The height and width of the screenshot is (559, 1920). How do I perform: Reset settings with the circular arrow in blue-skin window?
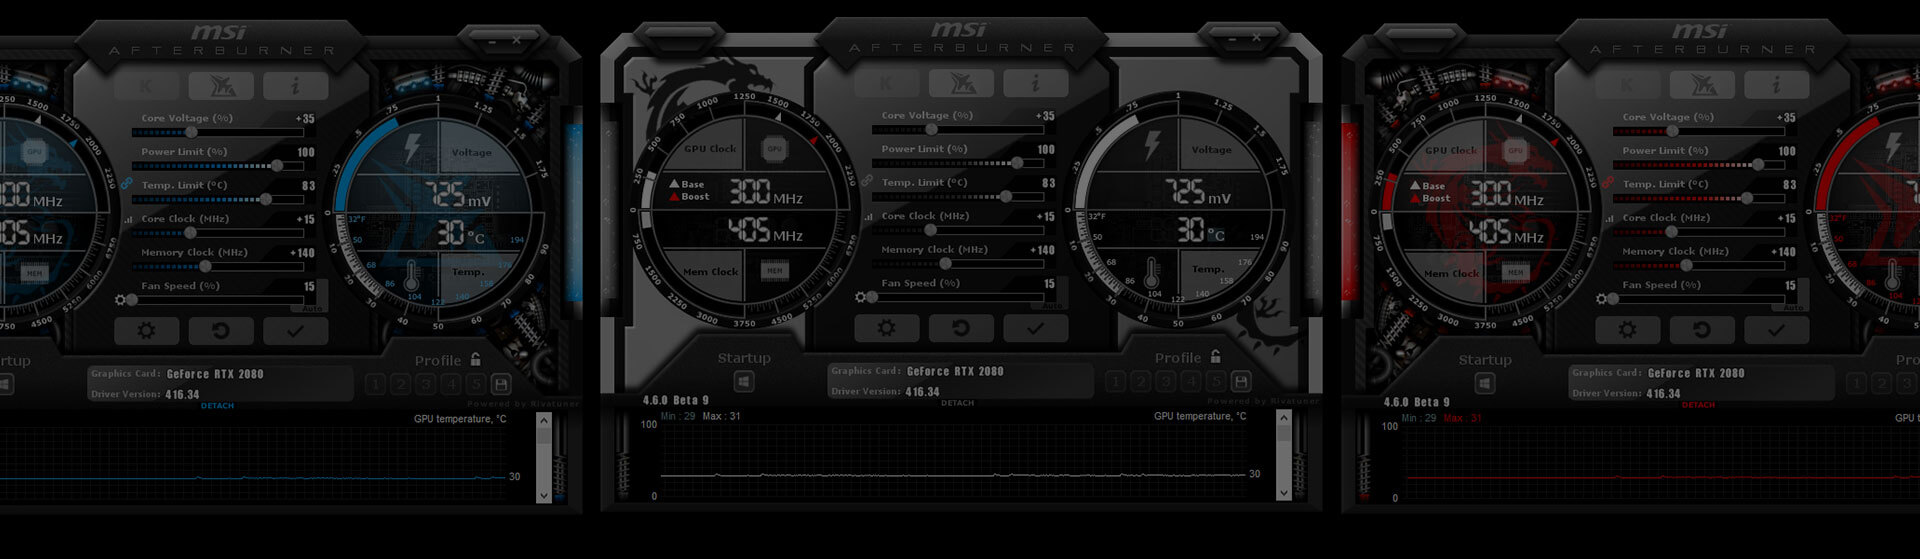(221, 331)
